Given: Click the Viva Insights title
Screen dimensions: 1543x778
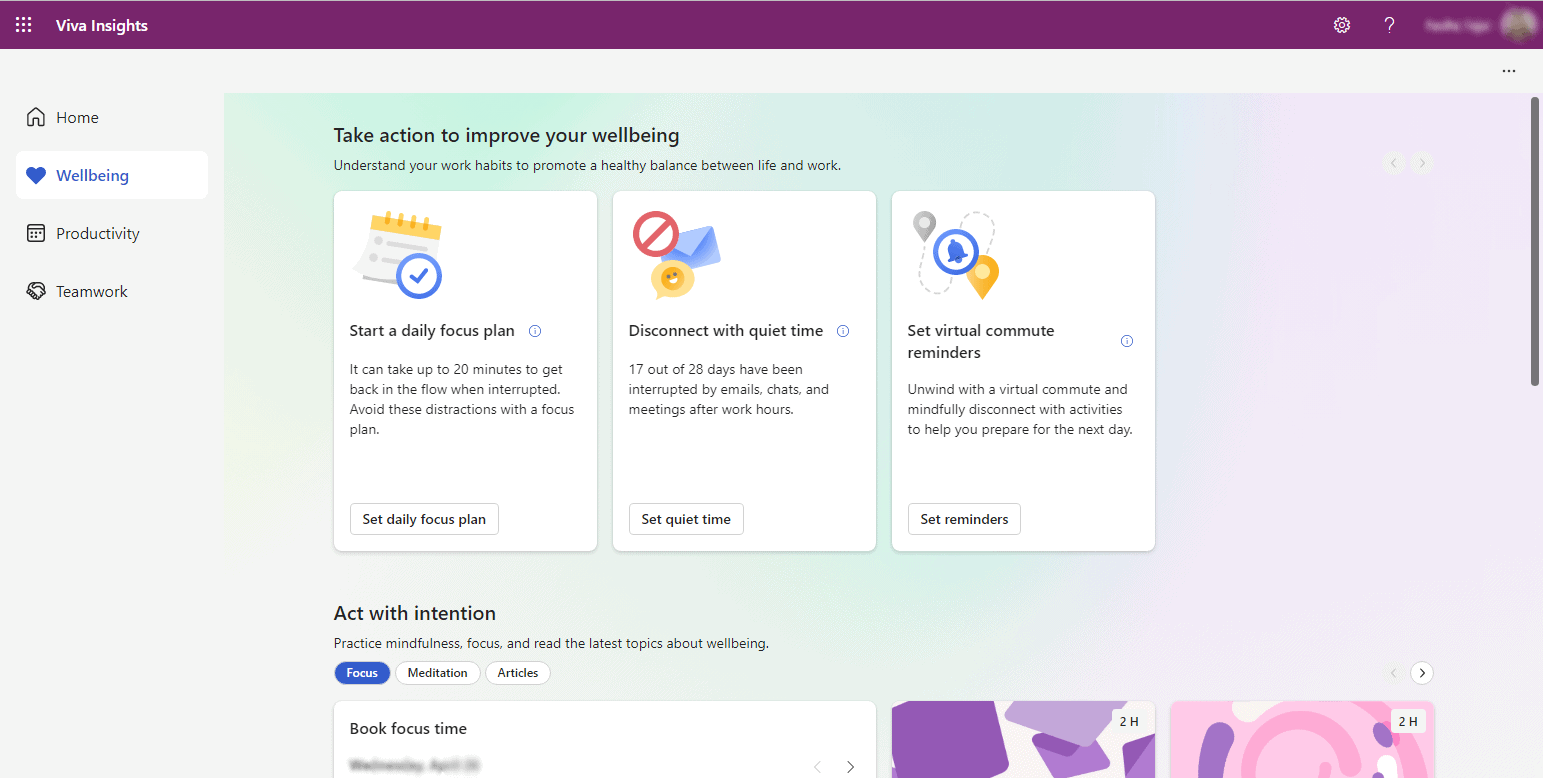Looking at the screenshot, I should [102, 25].
